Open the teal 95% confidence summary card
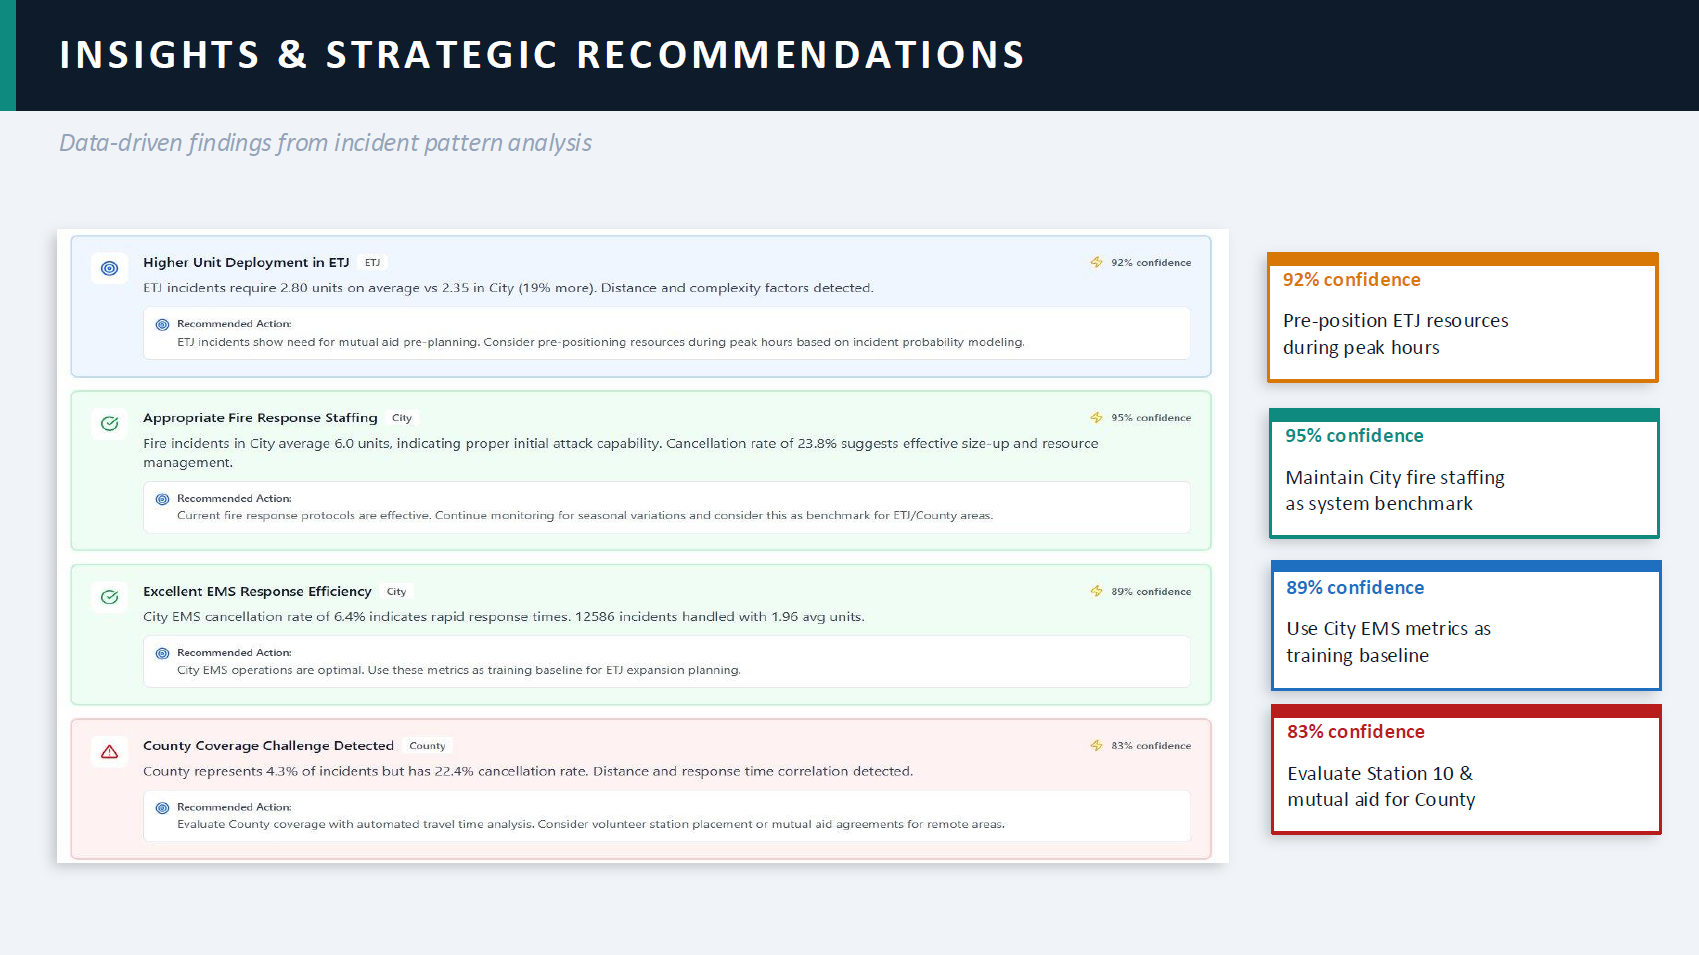Image resolution: width=1699 pixels, height=955 pixels. 1463,474
